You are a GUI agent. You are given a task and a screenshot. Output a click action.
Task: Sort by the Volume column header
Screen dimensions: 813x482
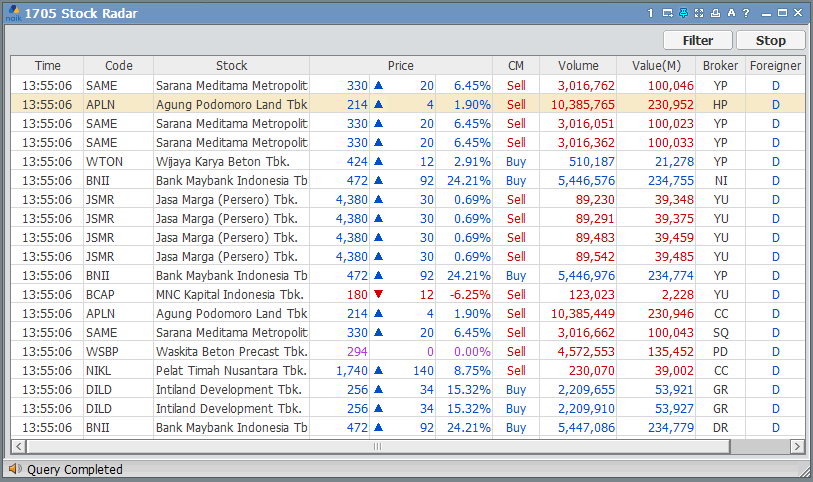578,66
